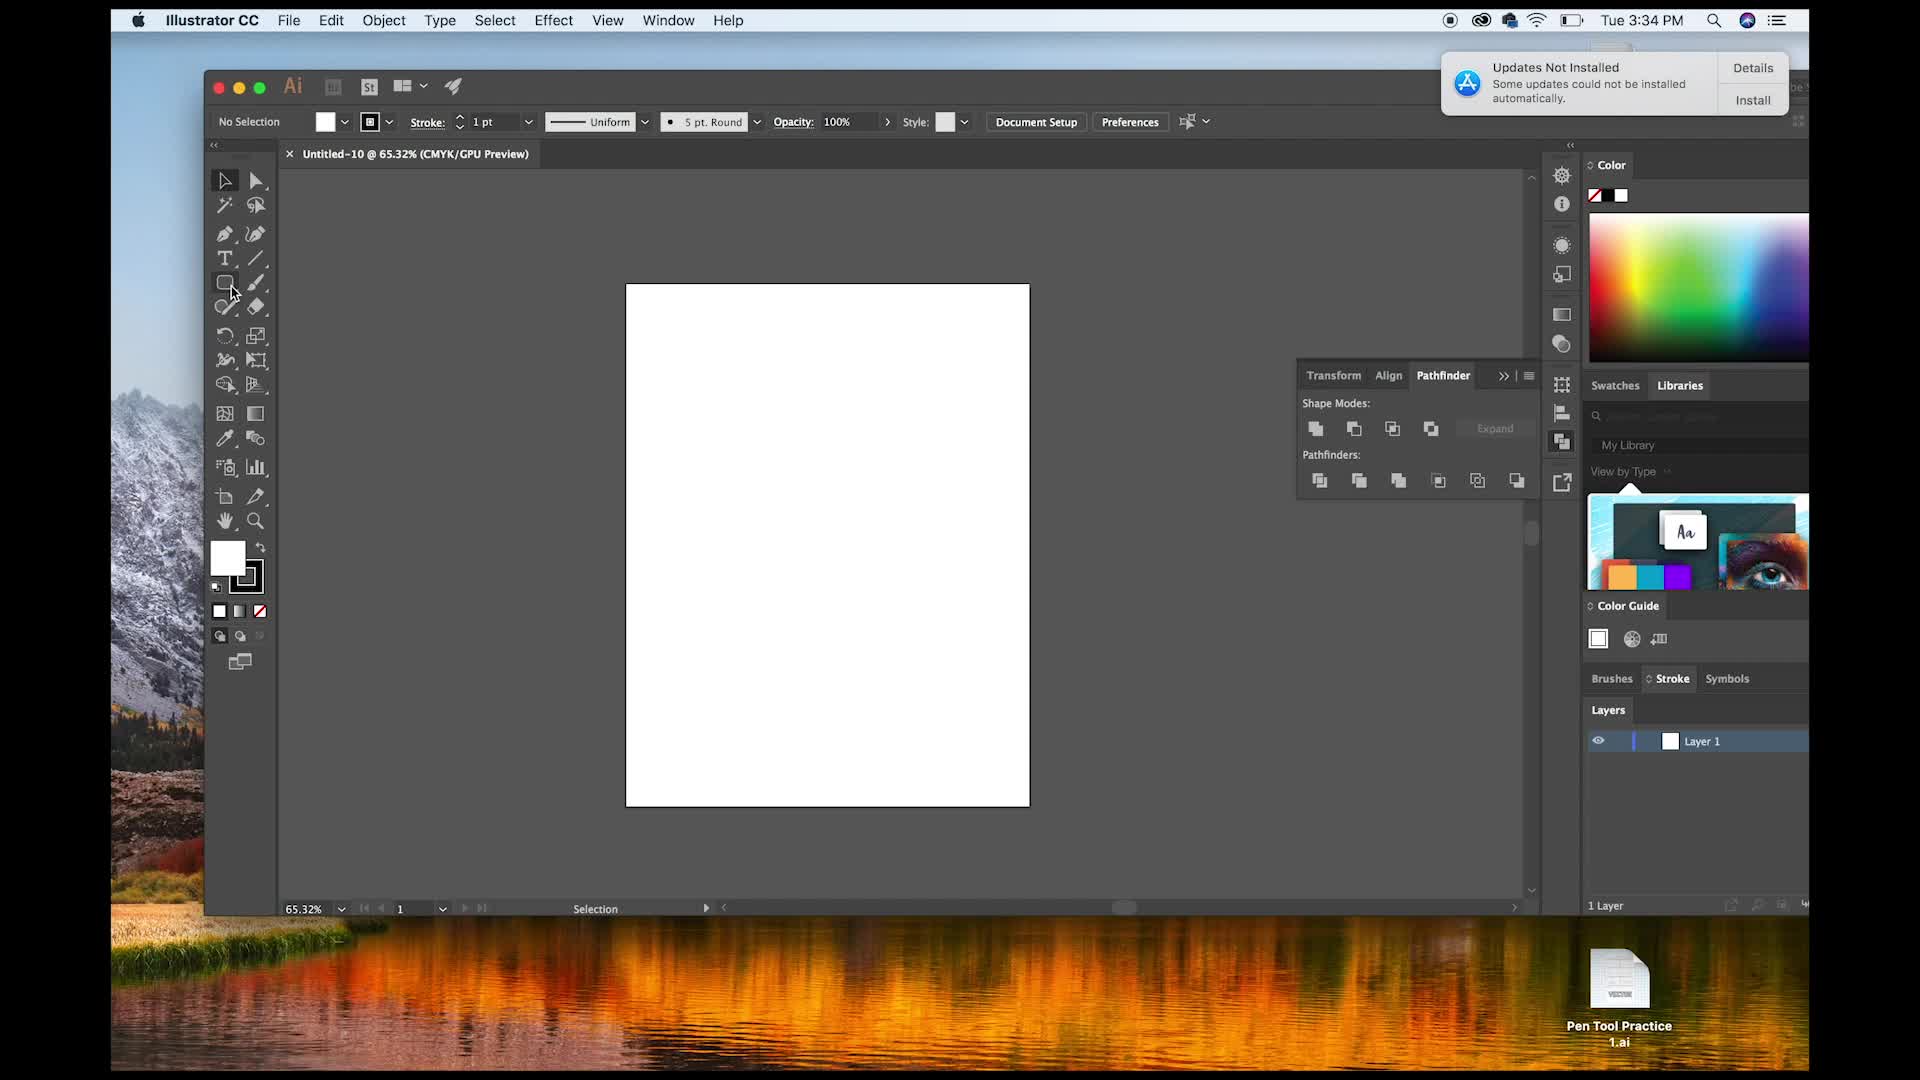Open zoom level 65.32% dropdown

tap(342, 909)
